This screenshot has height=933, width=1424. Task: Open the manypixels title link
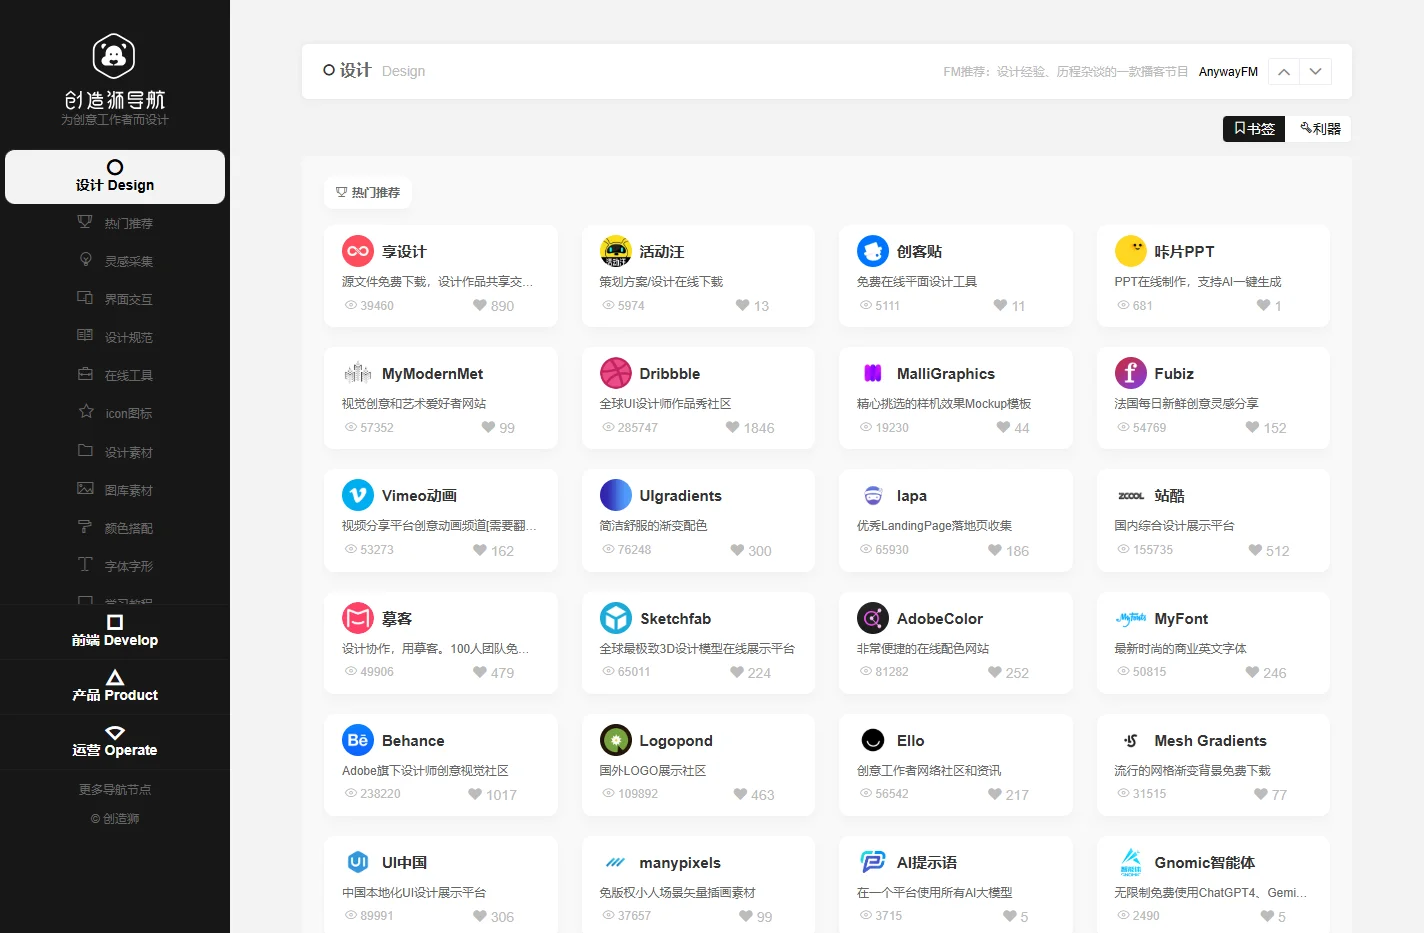(x=680, y=862)
